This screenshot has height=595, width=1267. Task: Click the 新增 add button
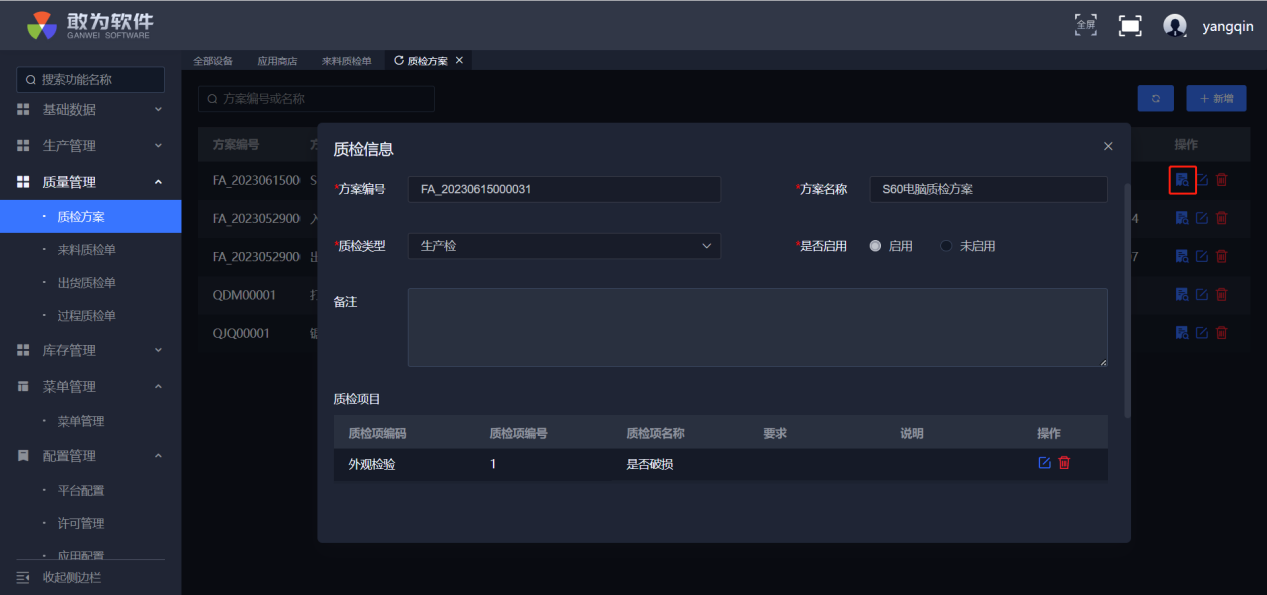coord(1216,99)
